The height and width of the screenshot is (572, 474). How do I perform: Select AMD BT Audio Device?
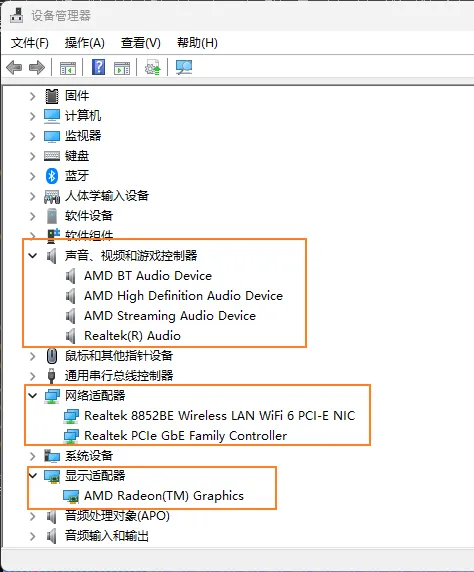click(x=148, y=276)
